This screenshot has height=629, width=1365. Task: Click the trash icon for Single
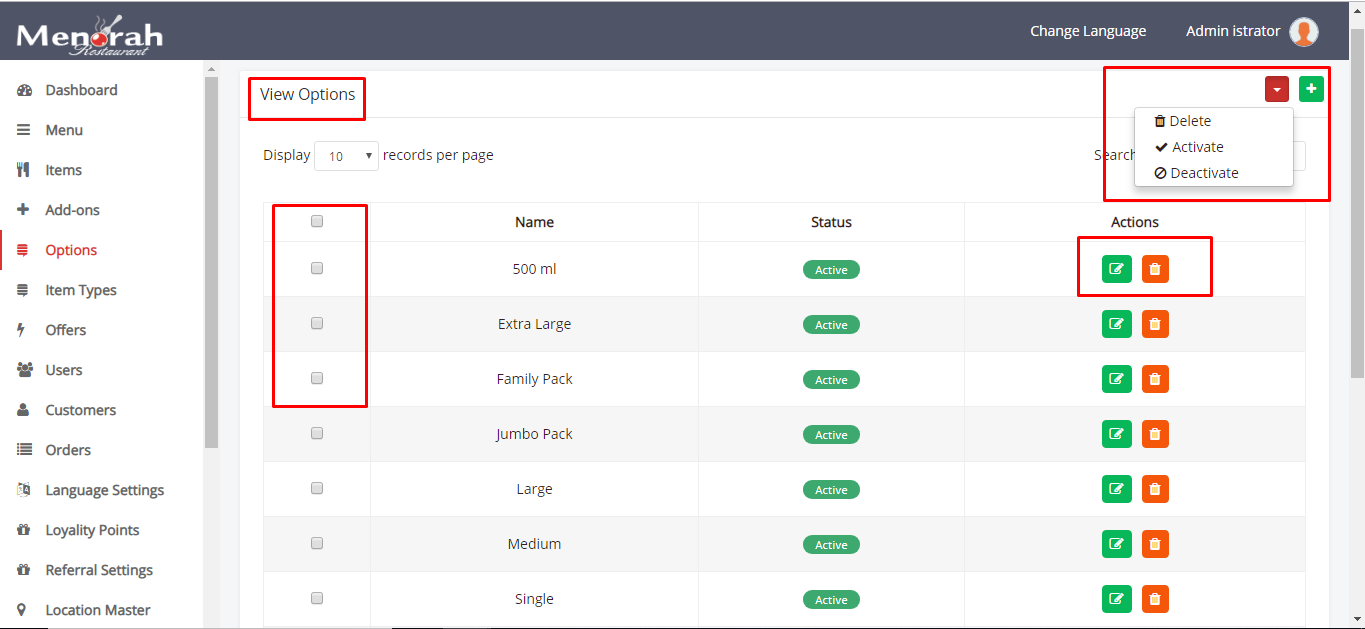tap(1155, 599)
